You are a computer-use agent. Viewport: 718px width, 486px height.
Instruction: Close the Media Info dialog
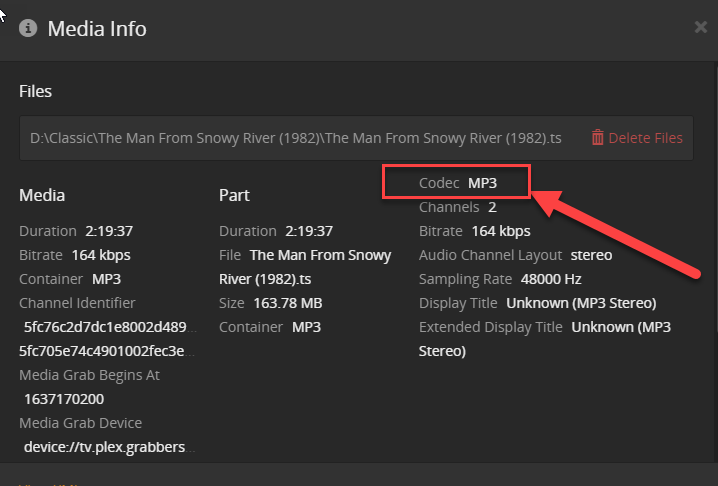click(701, 27)
